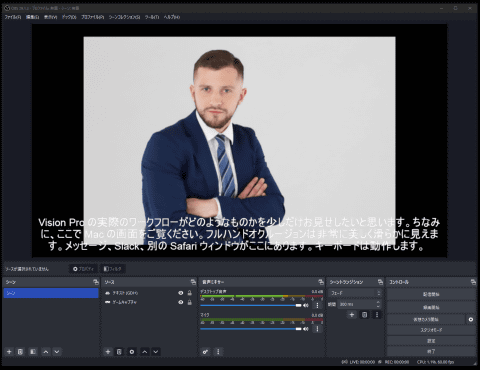This screenshot has height=370, width=480.
Task: Click the OBS logo in the title bar
Action: pyautogui.click(x=7, y=8)
